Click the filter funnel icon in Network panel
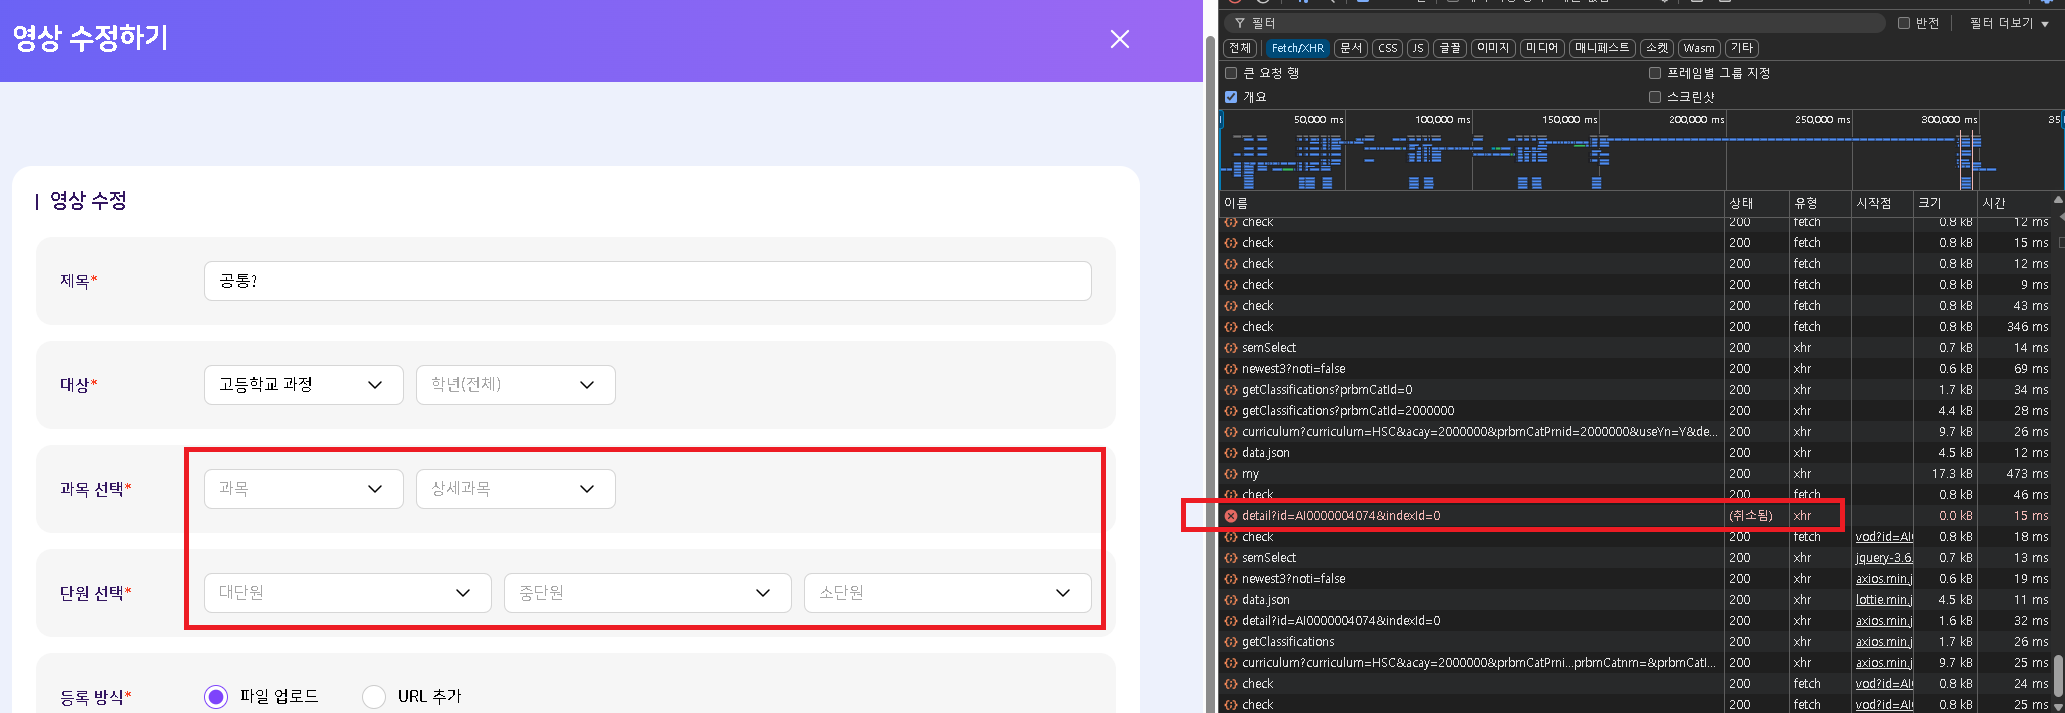 point(1240,23)
